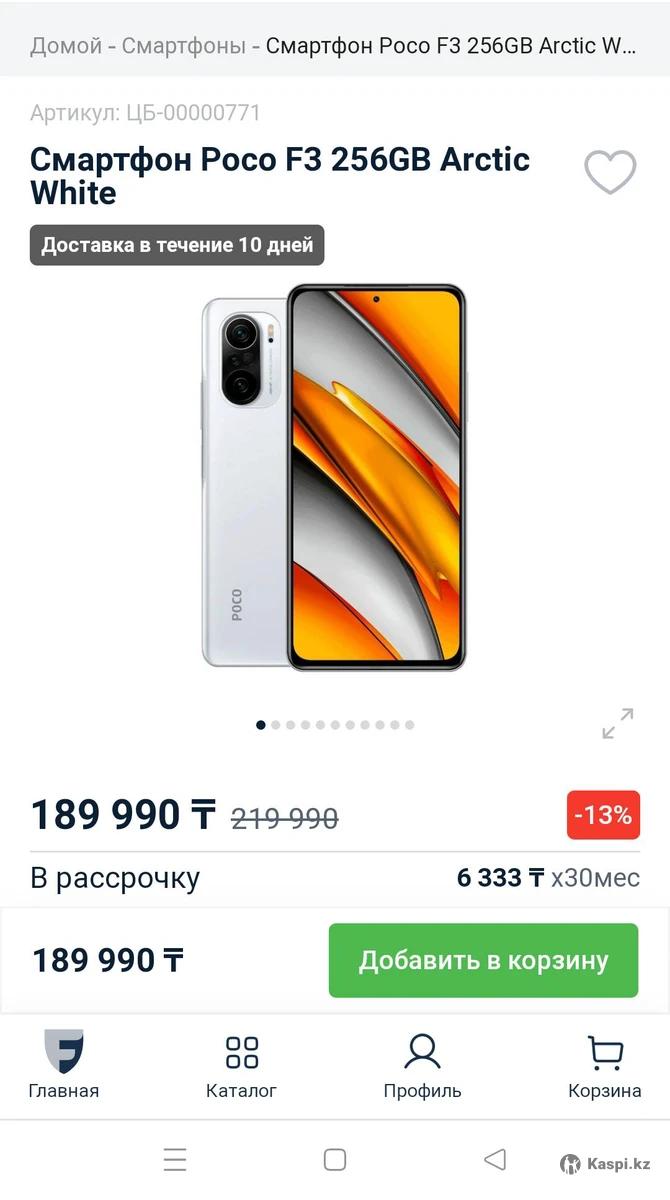Viewport: 670px width, 1200px height.
Task: Open the Главная home tab
Action: coord(64,1064)
